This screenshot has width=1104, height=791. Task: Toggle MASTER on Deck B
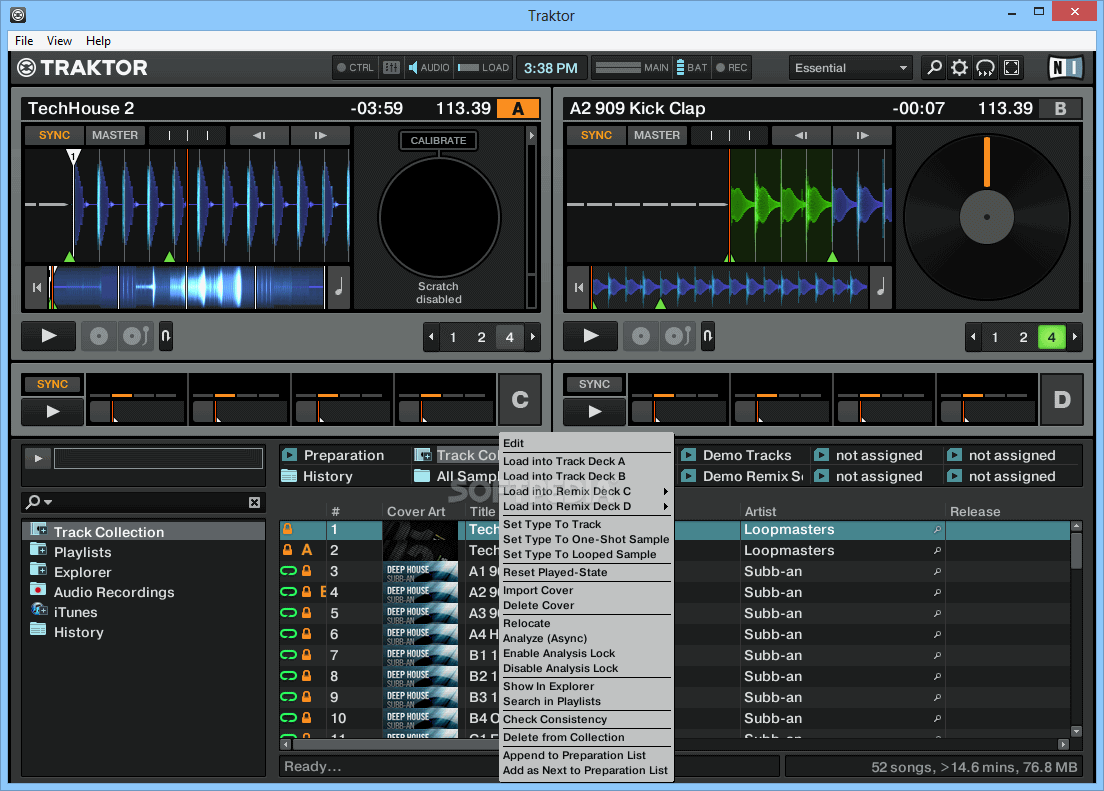pyautogui.click(x=657, y=135)
